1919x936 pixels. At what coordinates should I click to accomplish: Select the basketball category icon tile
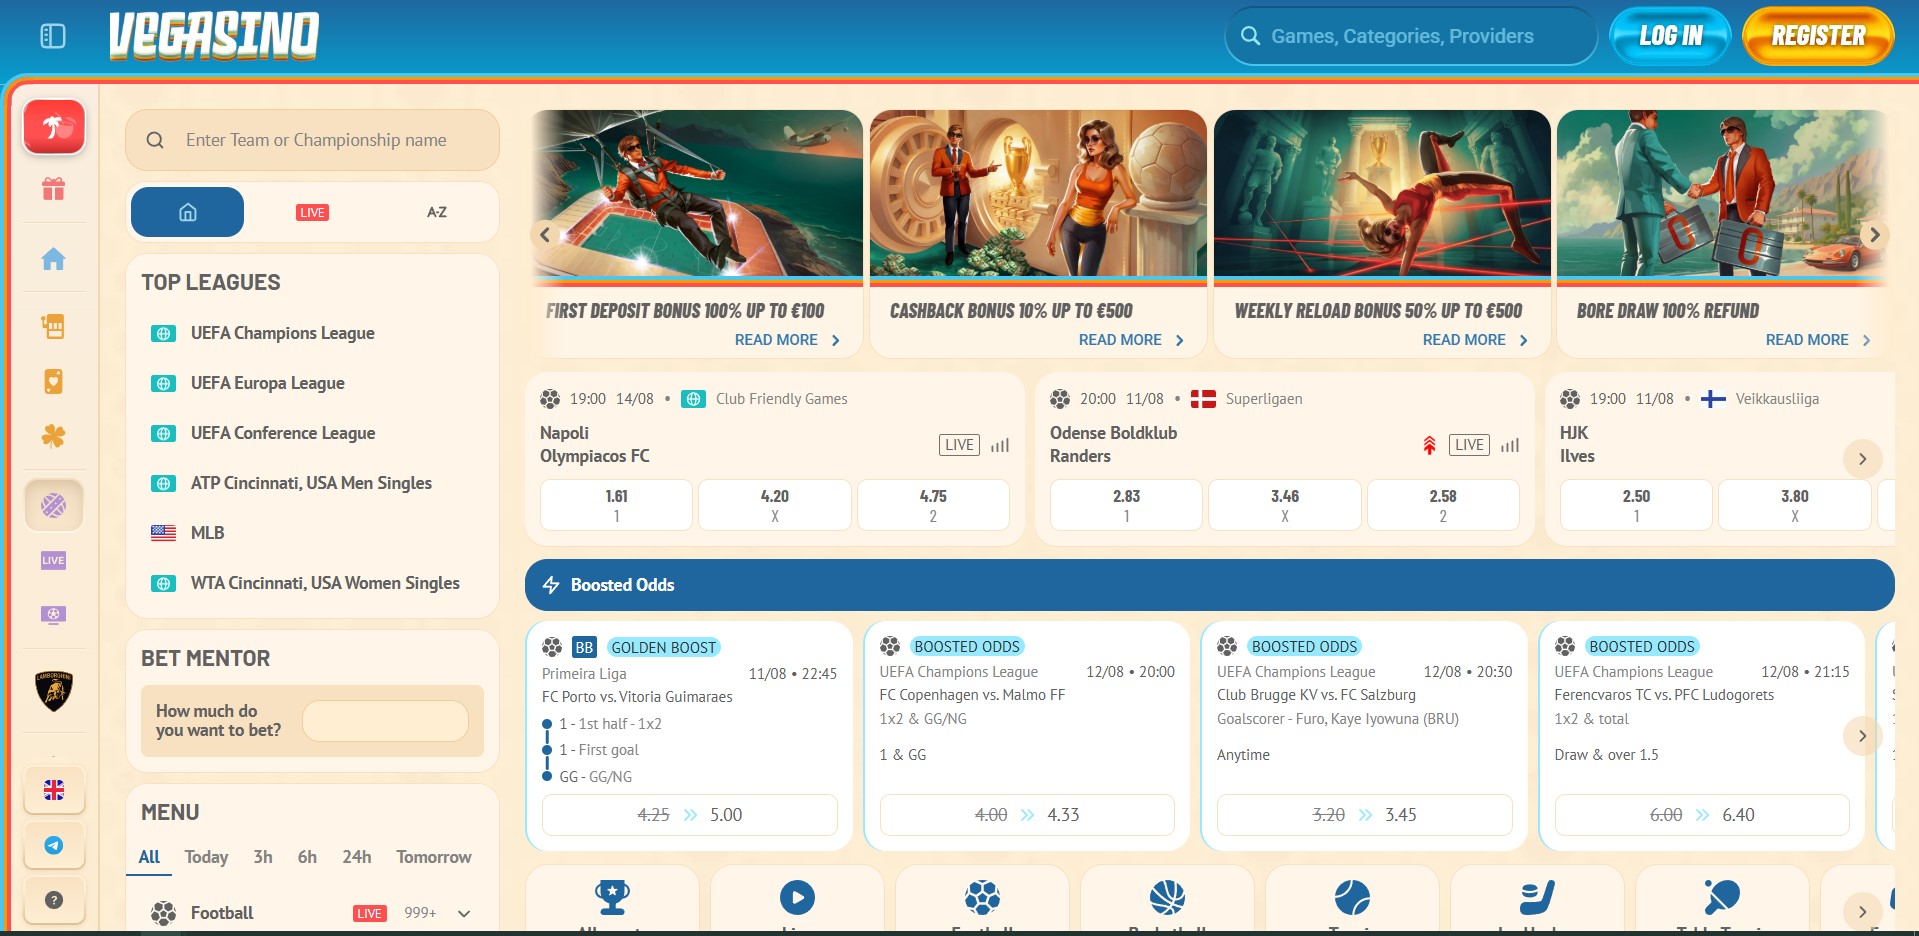tap(1167, 897)
